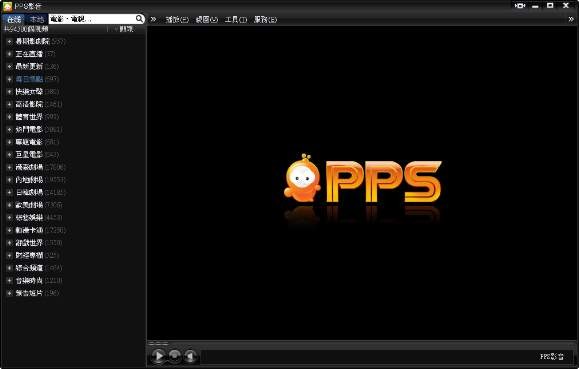This screenshot has height=369, width=579.
Task: Click the PPS logo in the video area
Action: point(363,179)
